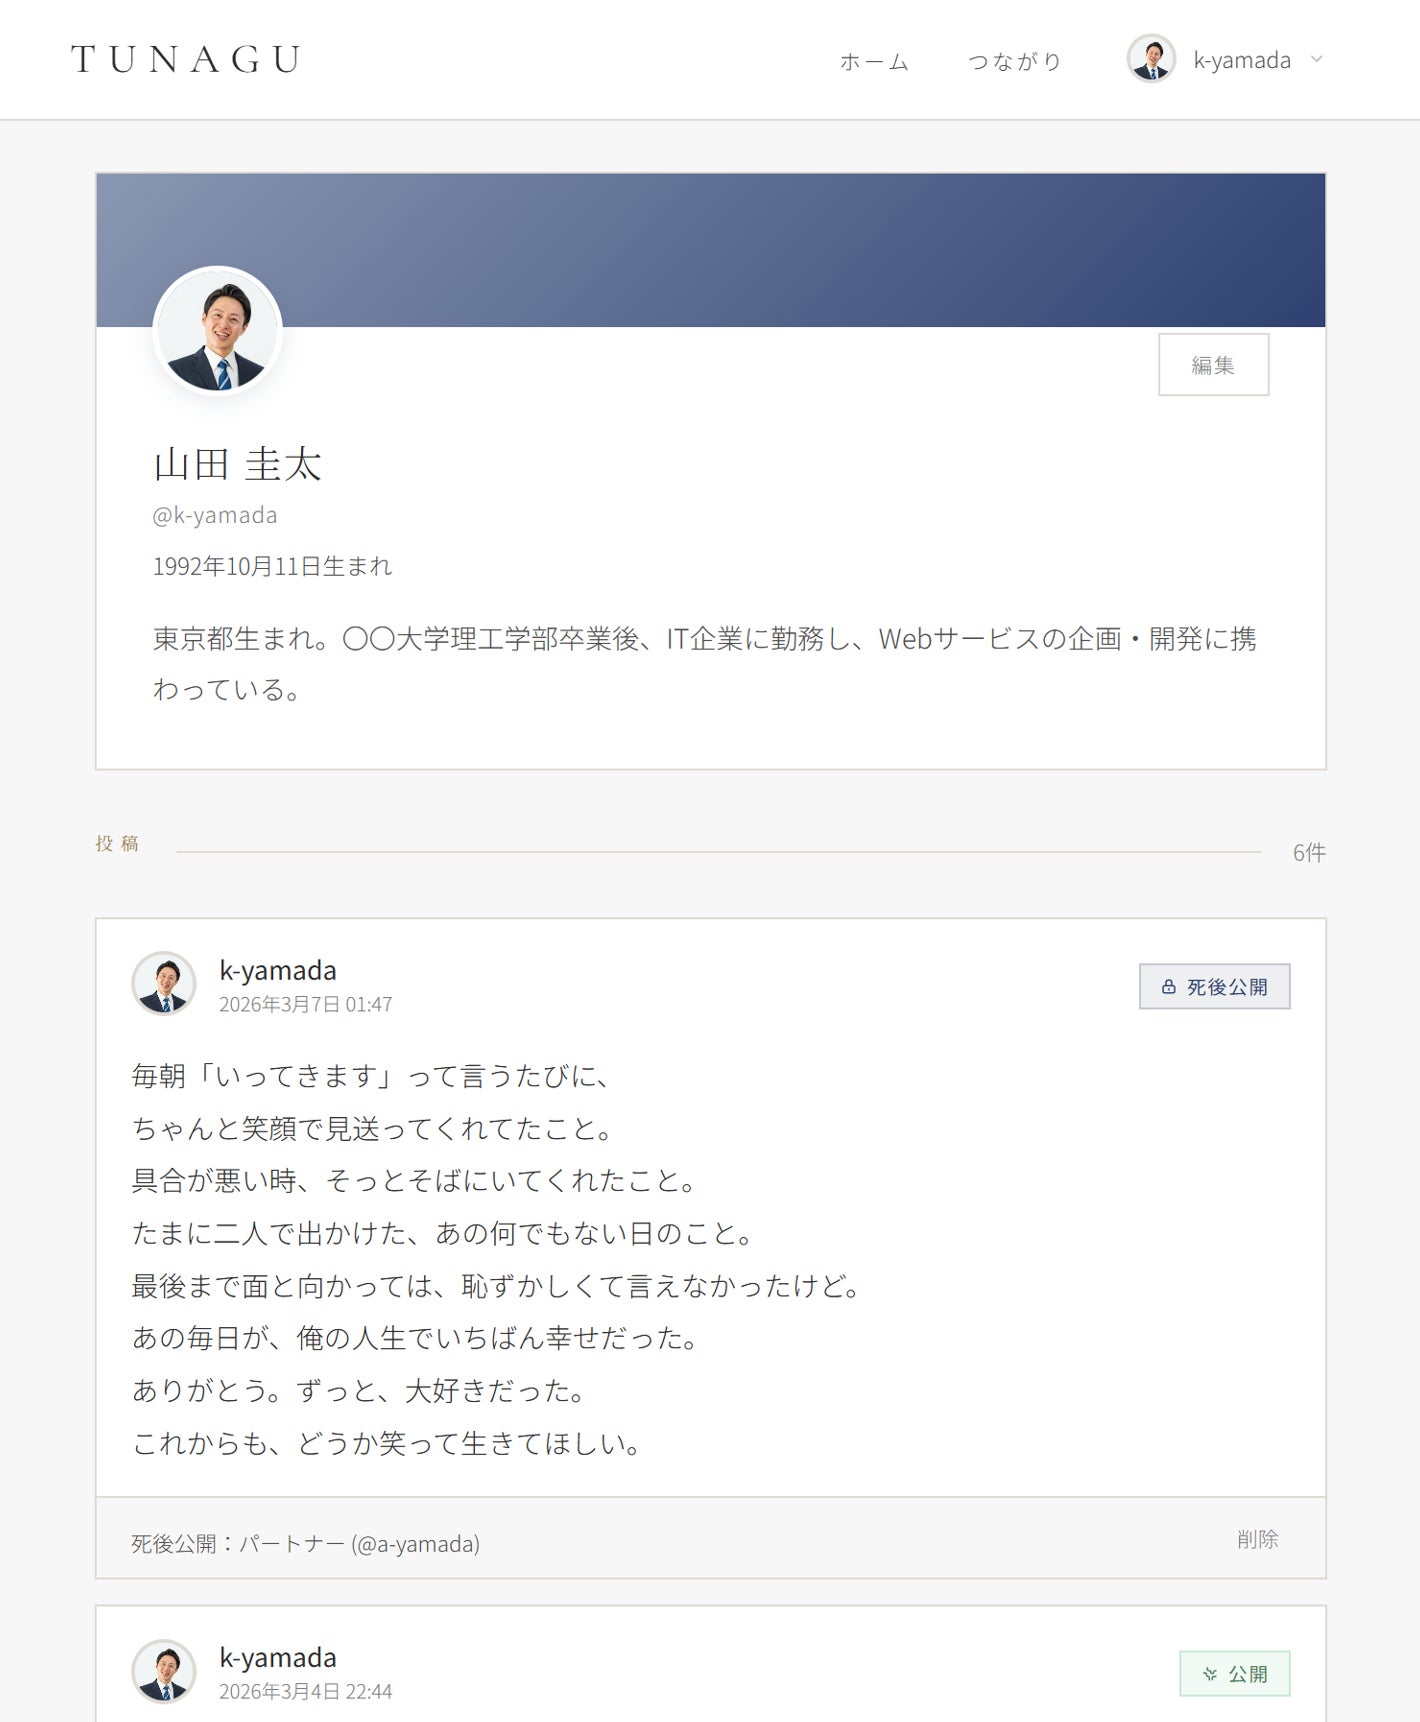Click the line これからも、どうか笑って生きてほしい。
Screen dimensions: 1420x1722
[387, 1443]
